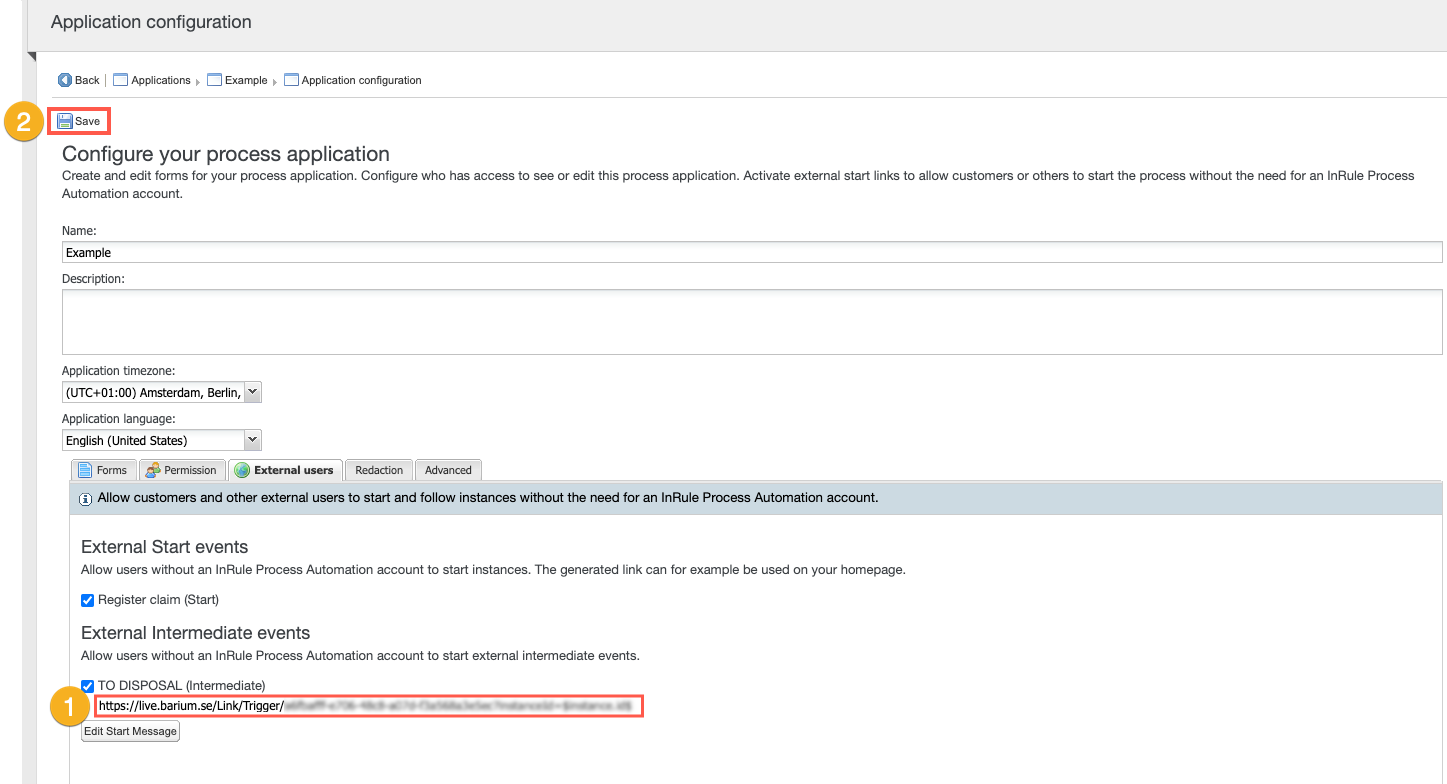Go to Applications breadcrumb link

160,80
